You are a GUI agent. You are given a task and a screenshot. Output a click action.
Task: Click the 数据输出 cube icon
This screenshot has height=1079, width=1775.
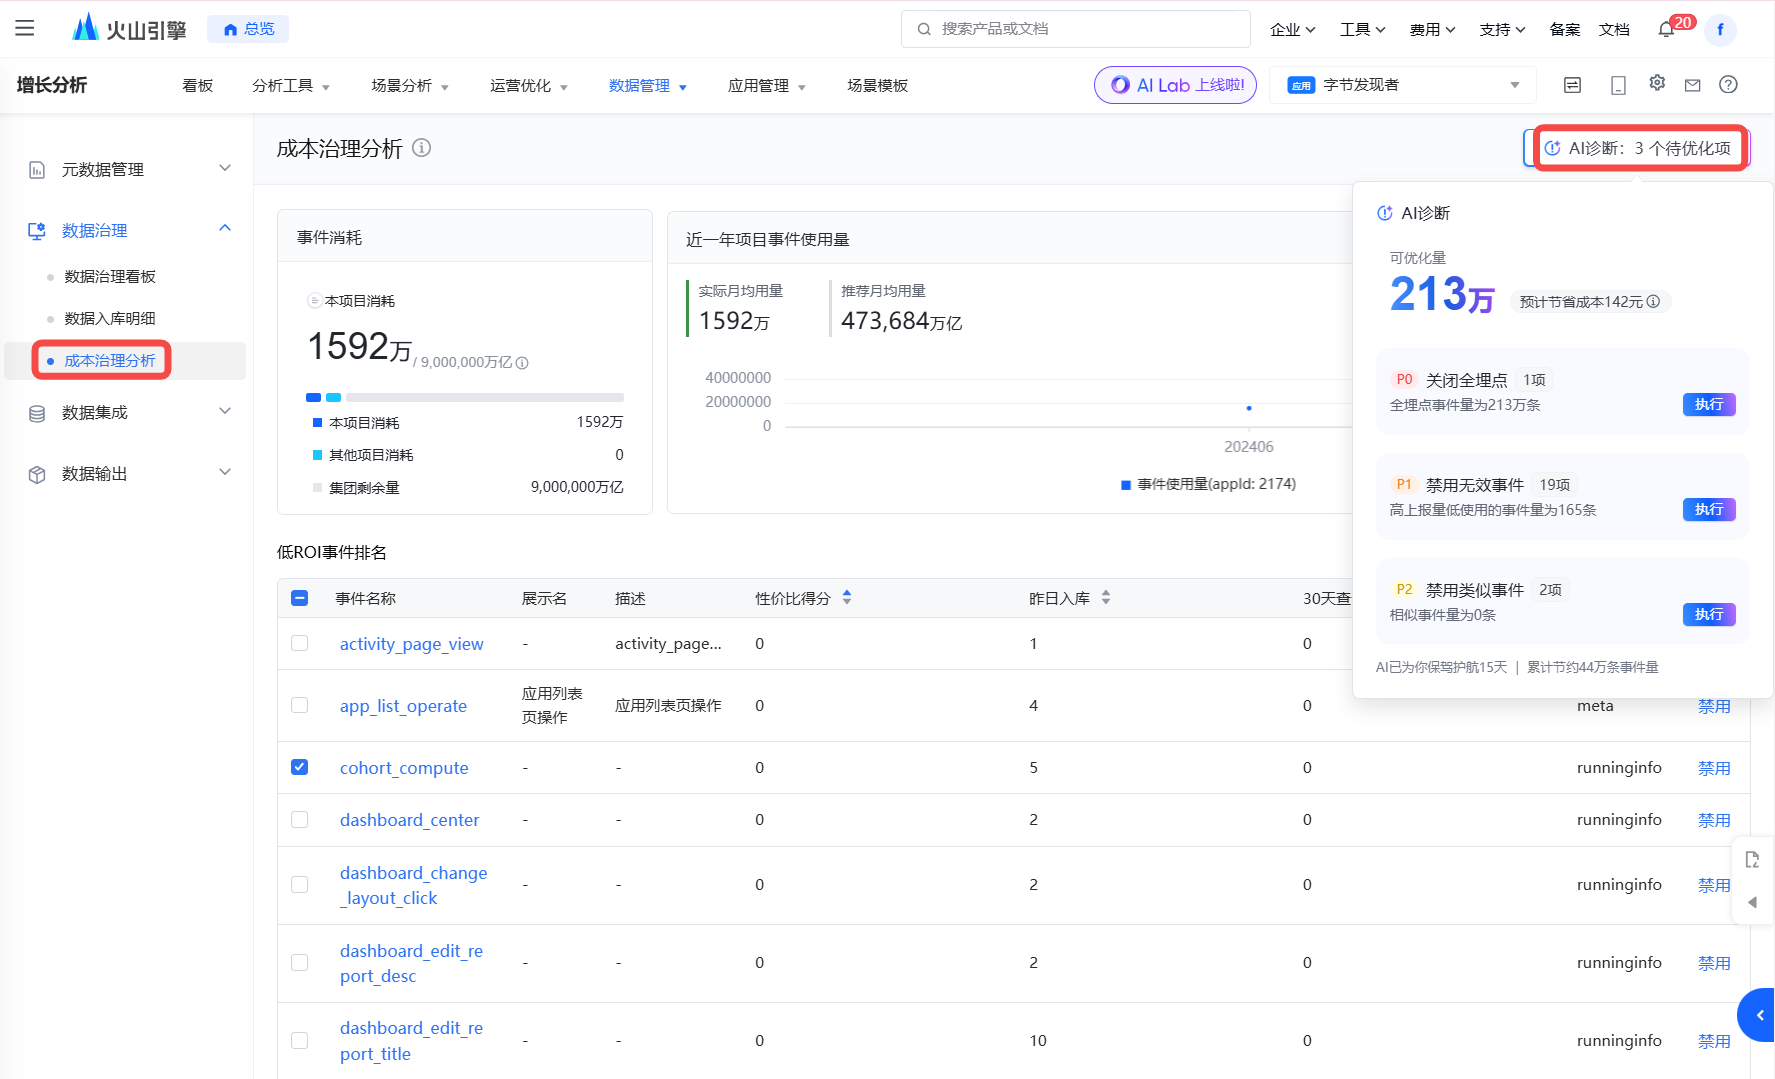[37, 474]
